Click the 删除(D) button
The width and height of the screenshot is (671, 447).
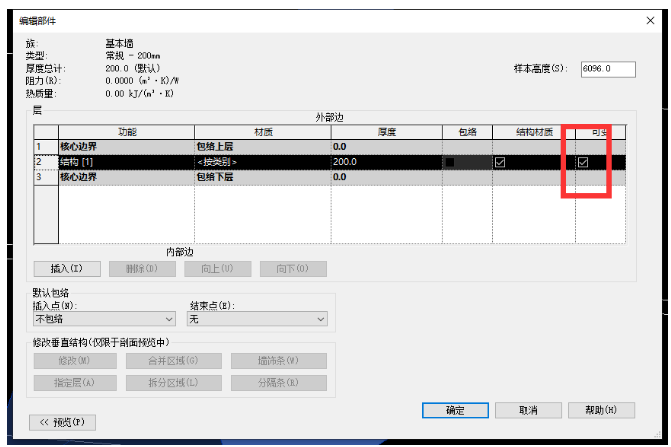coord(142,269)
